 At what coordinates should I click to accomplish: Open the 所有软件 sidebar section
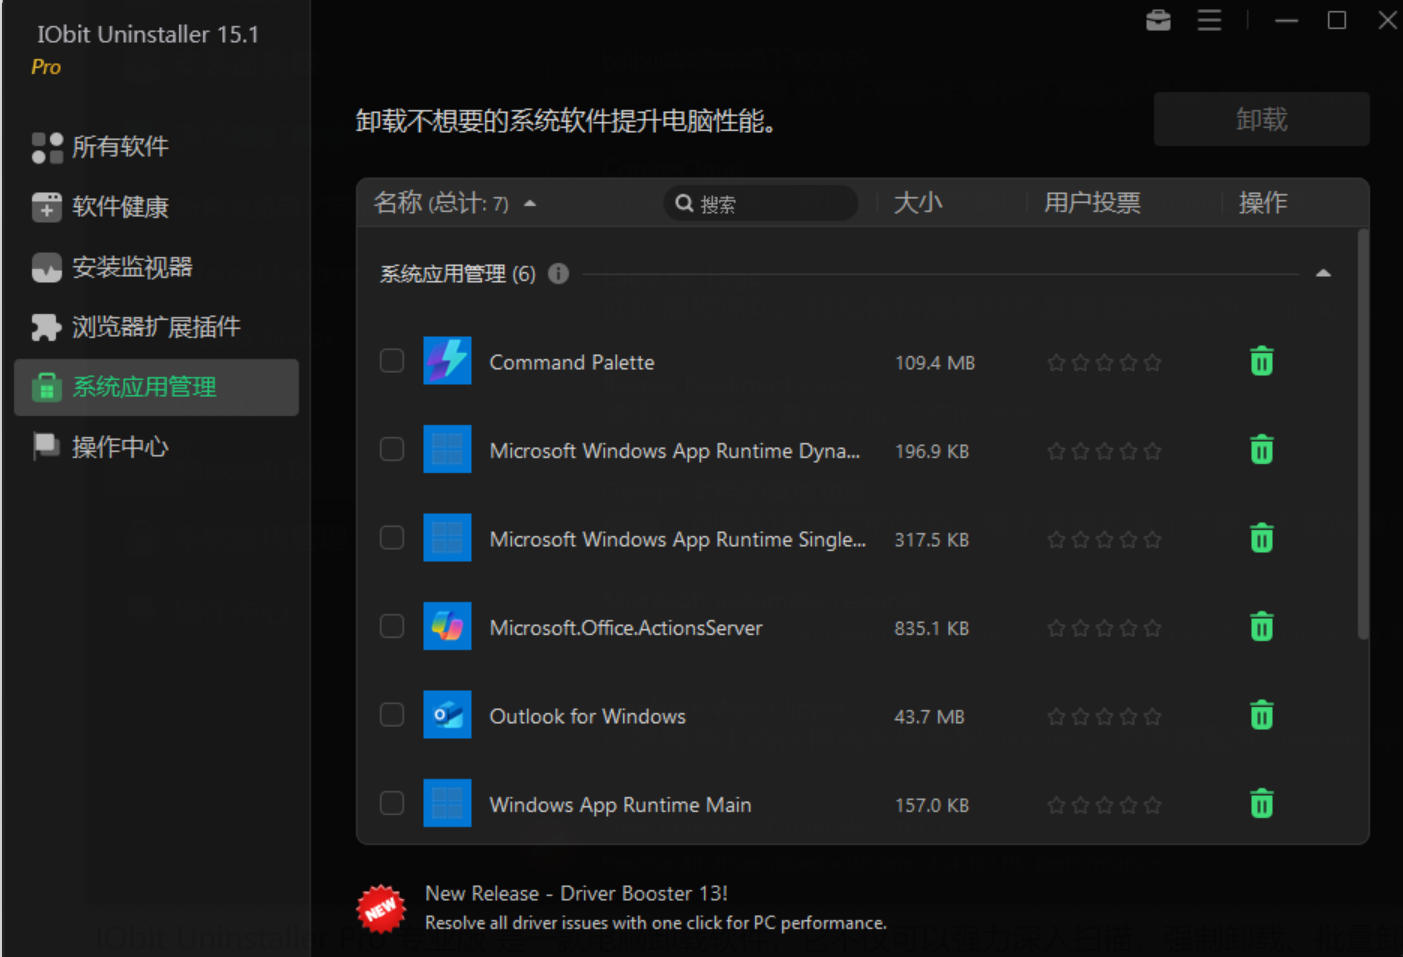(x=120, y=147)
